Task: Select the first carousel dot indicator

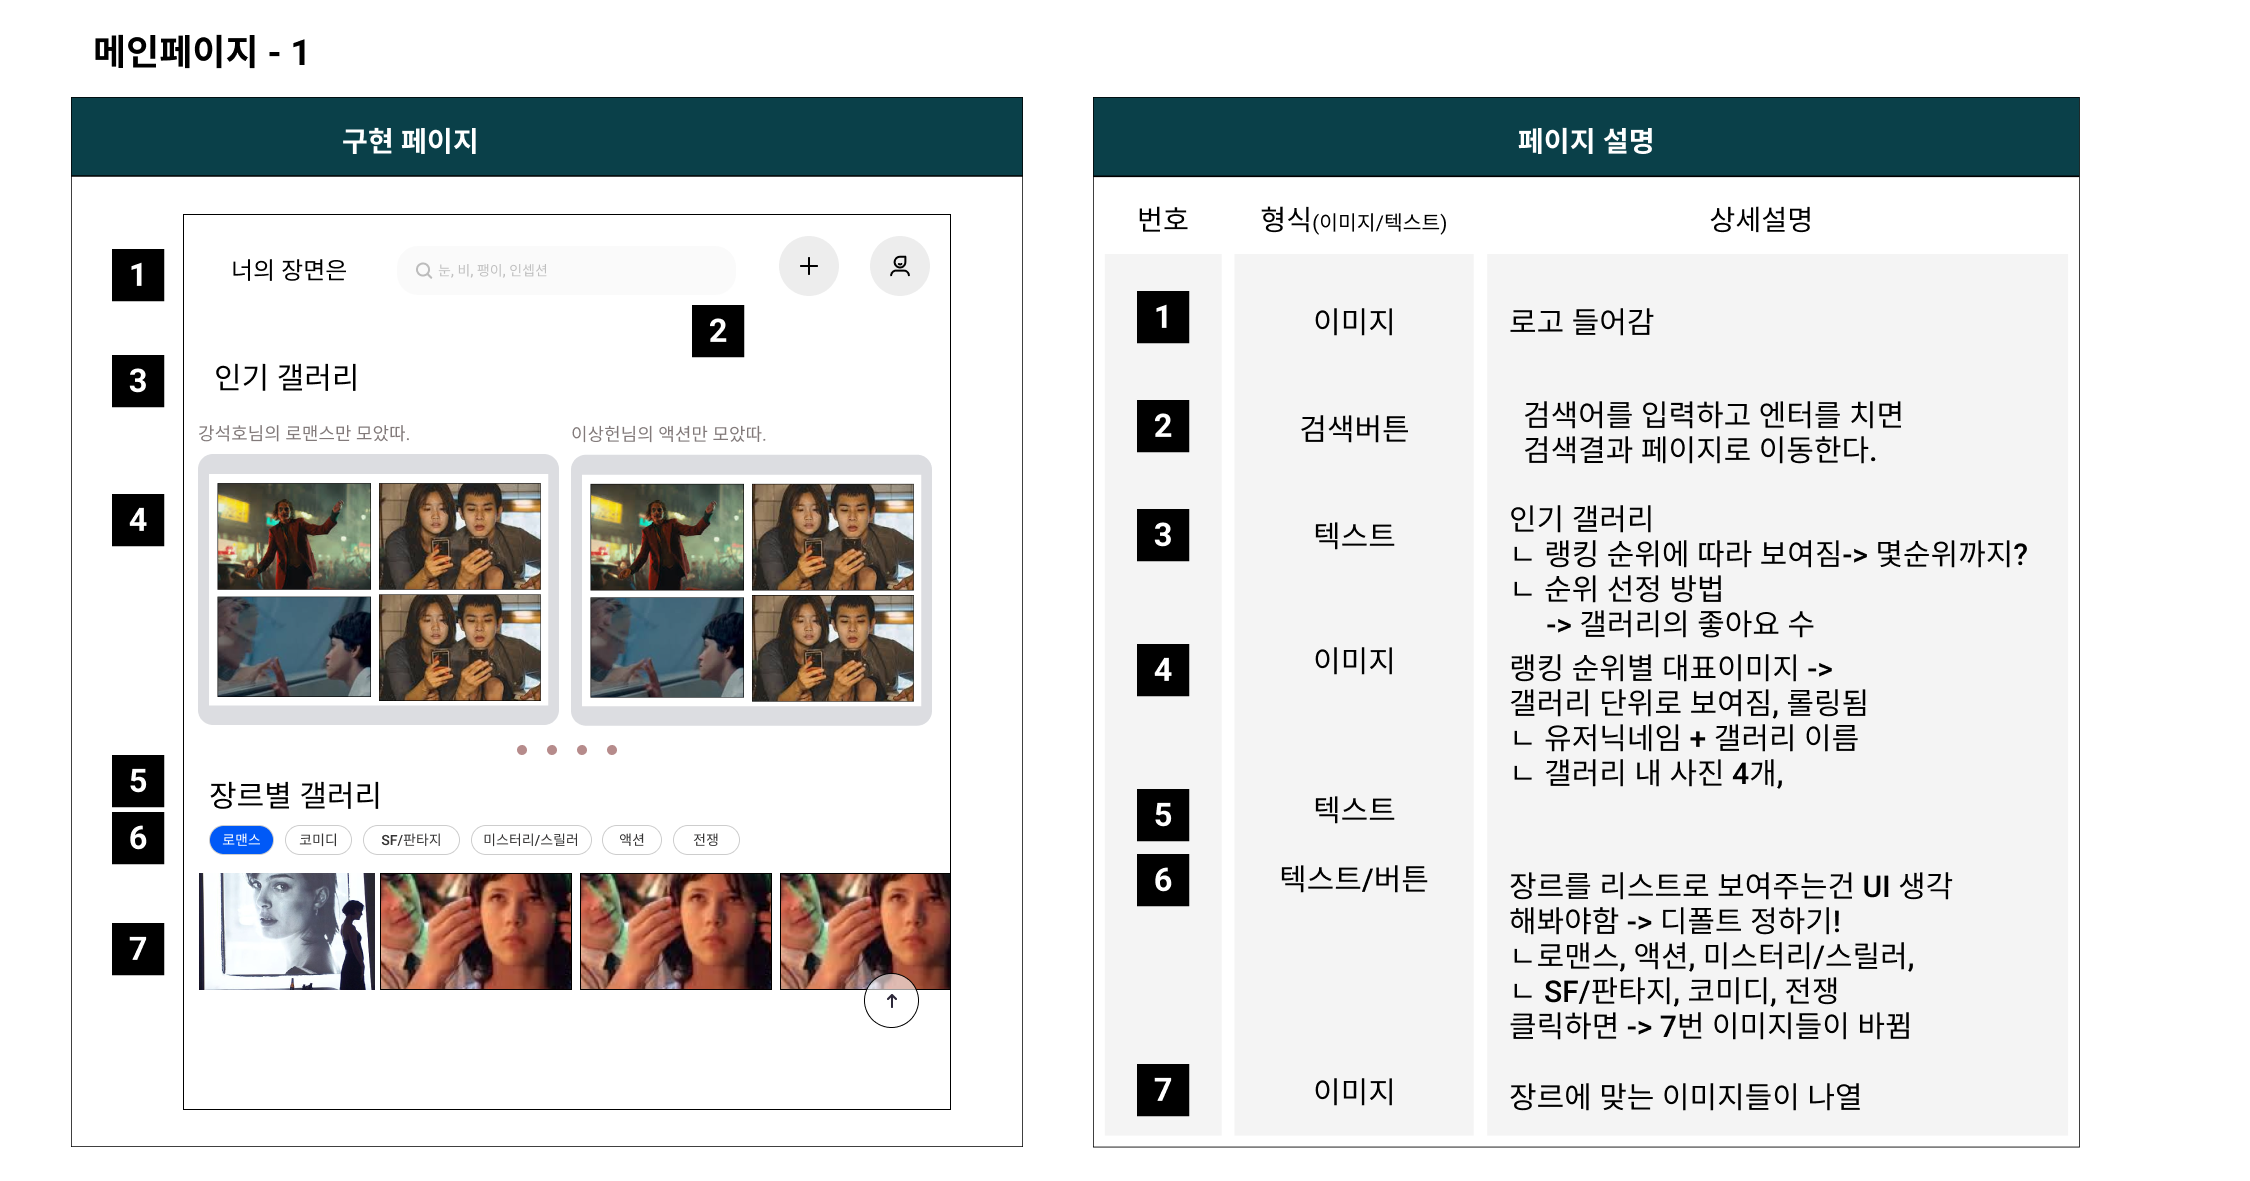Action: point(520,749)
